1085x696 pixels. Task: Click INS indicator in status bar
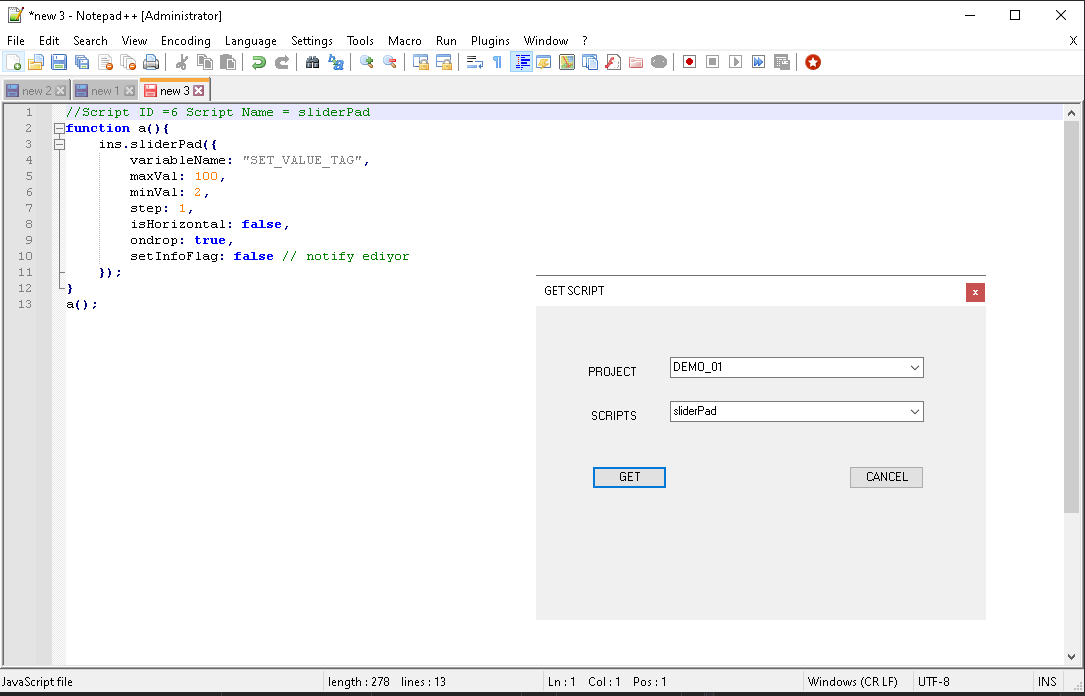pos(1047,682)
